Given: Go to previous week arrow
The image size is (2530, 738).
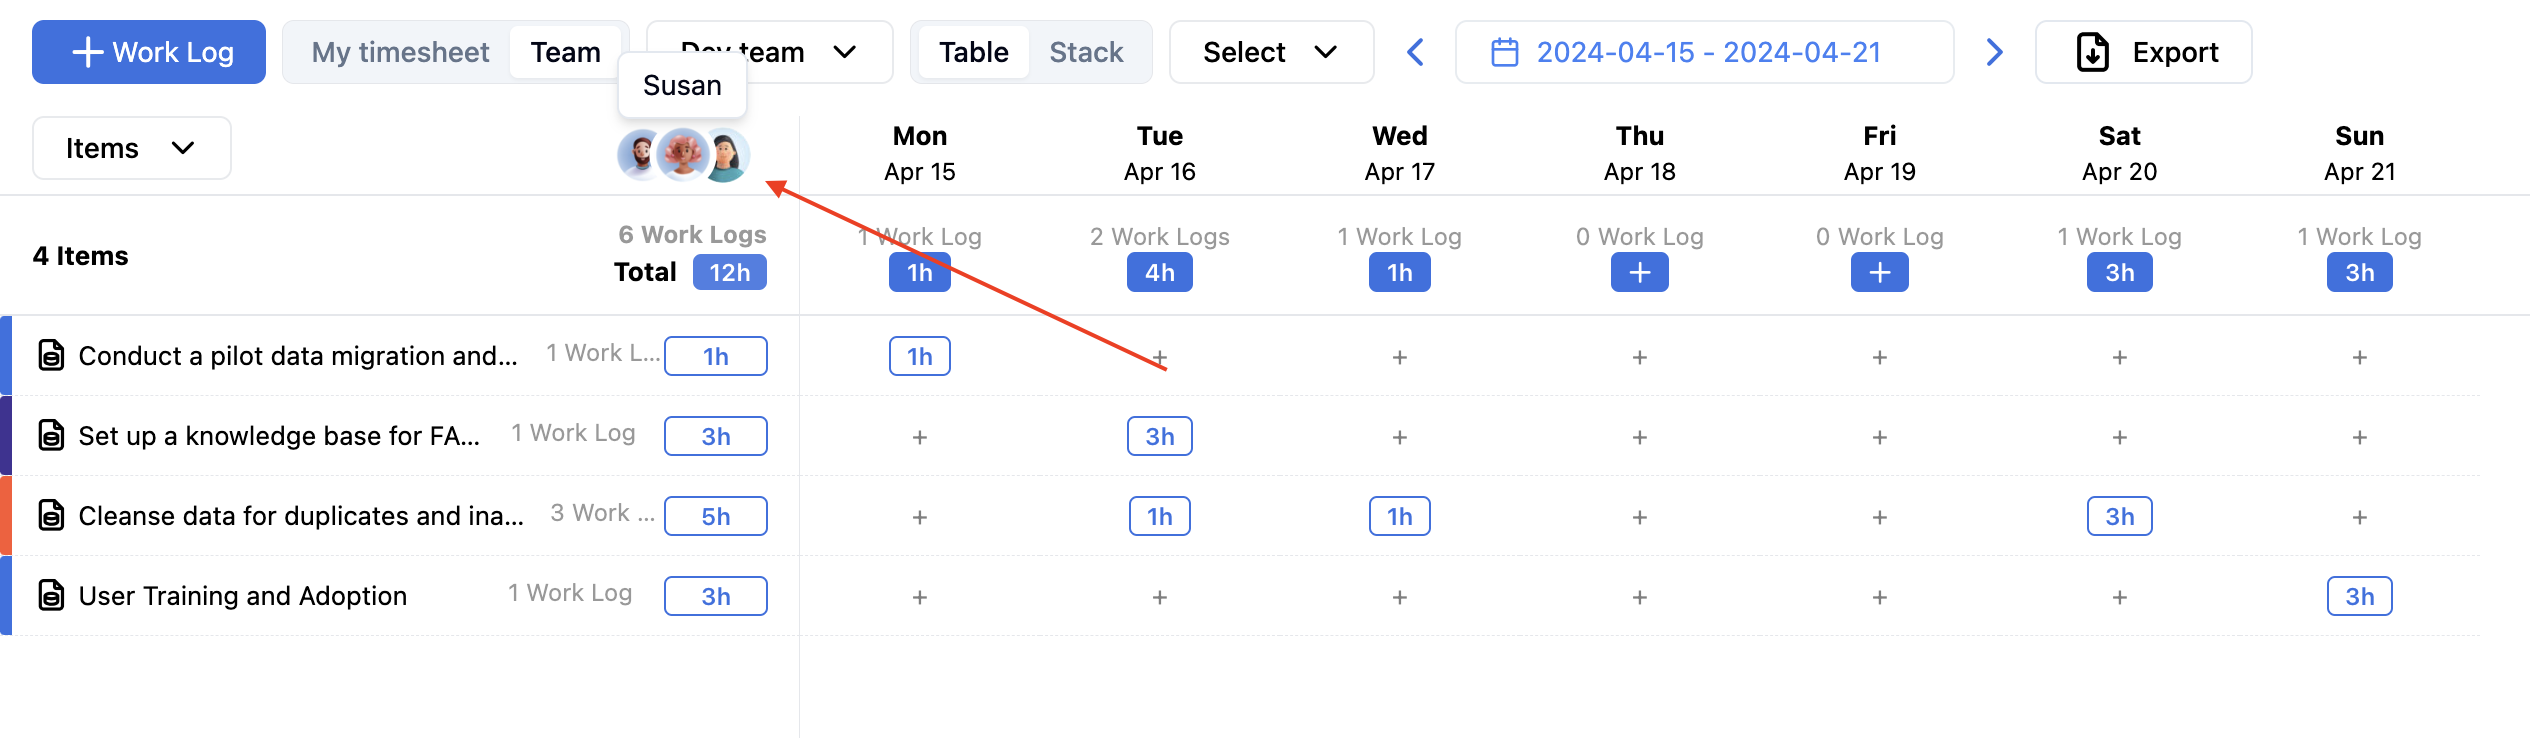Looking at the screenshot, I should pos(1415,52).
